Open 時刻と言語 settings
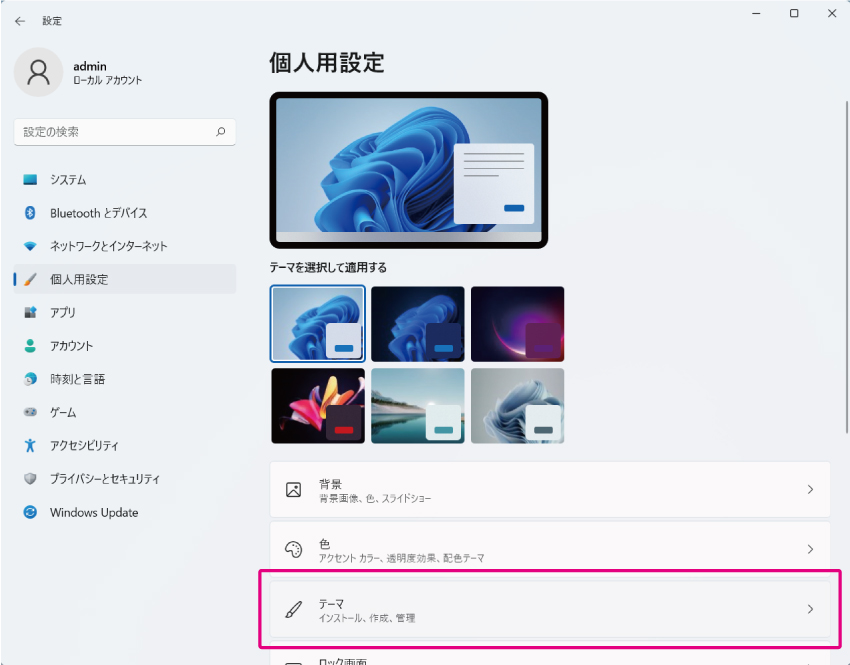Viewport: 850px width, 665px height. (125, 379)
